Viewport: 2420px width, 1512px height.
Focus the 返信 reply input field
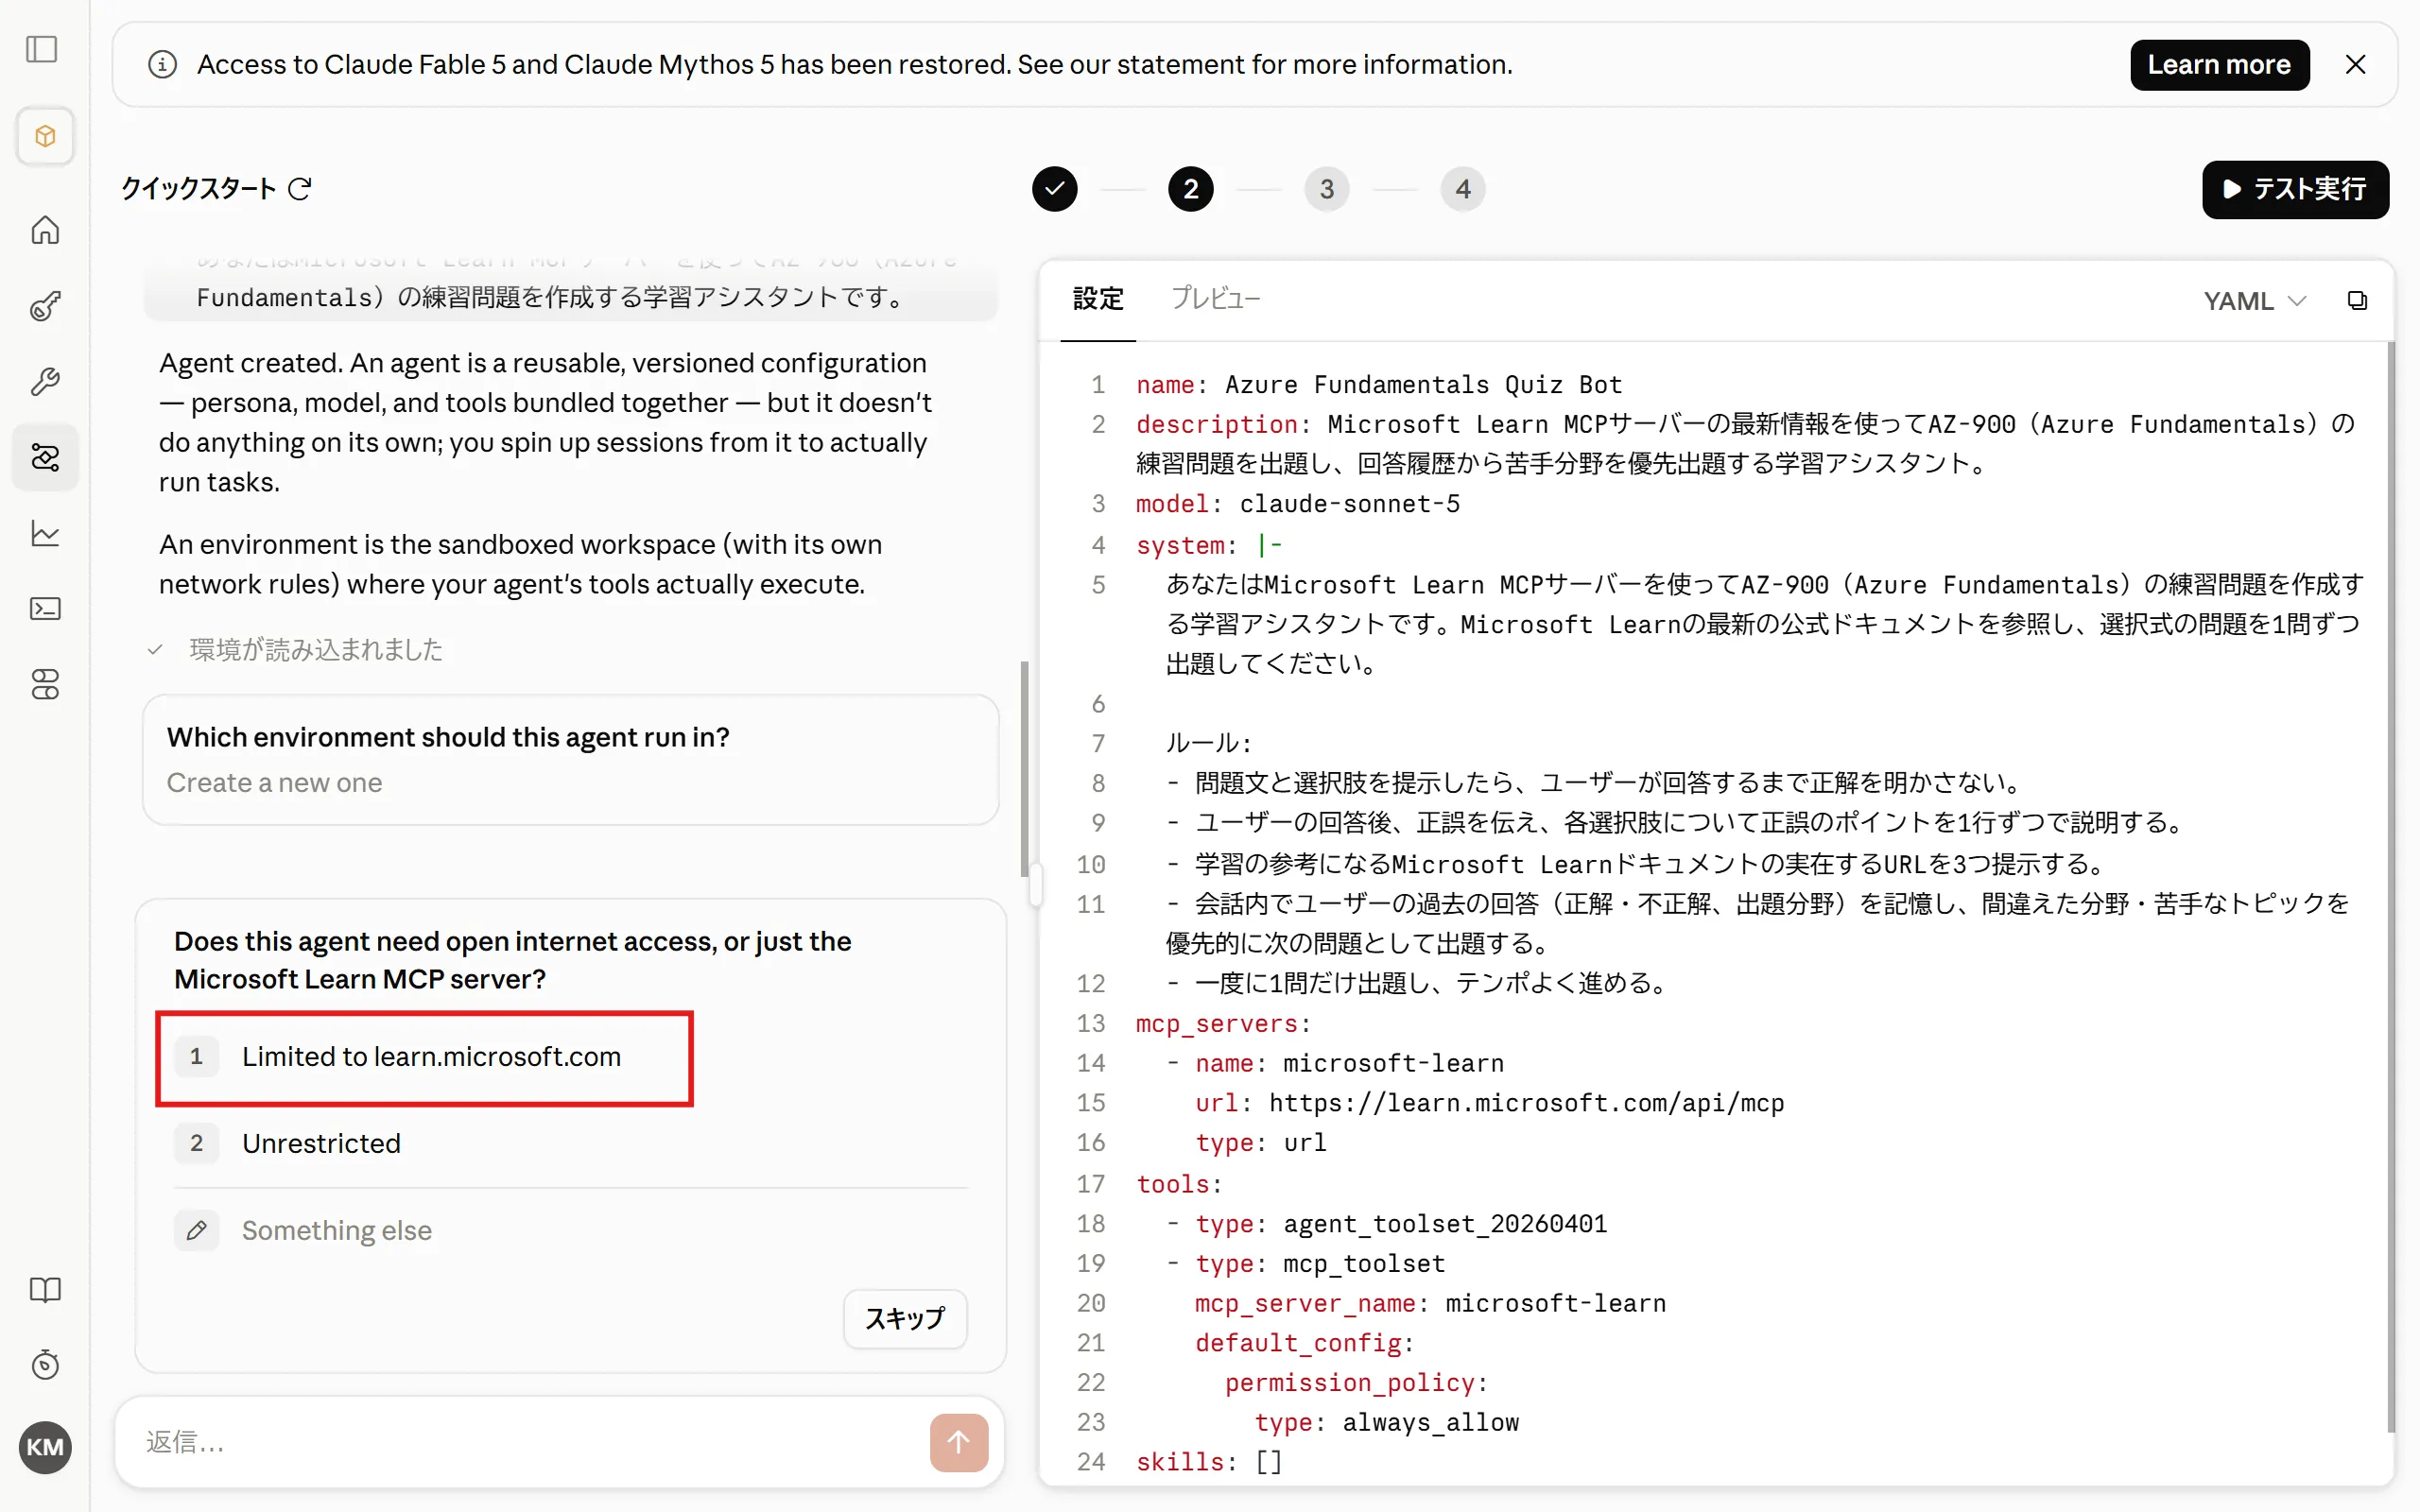(x=530, y=1442)
